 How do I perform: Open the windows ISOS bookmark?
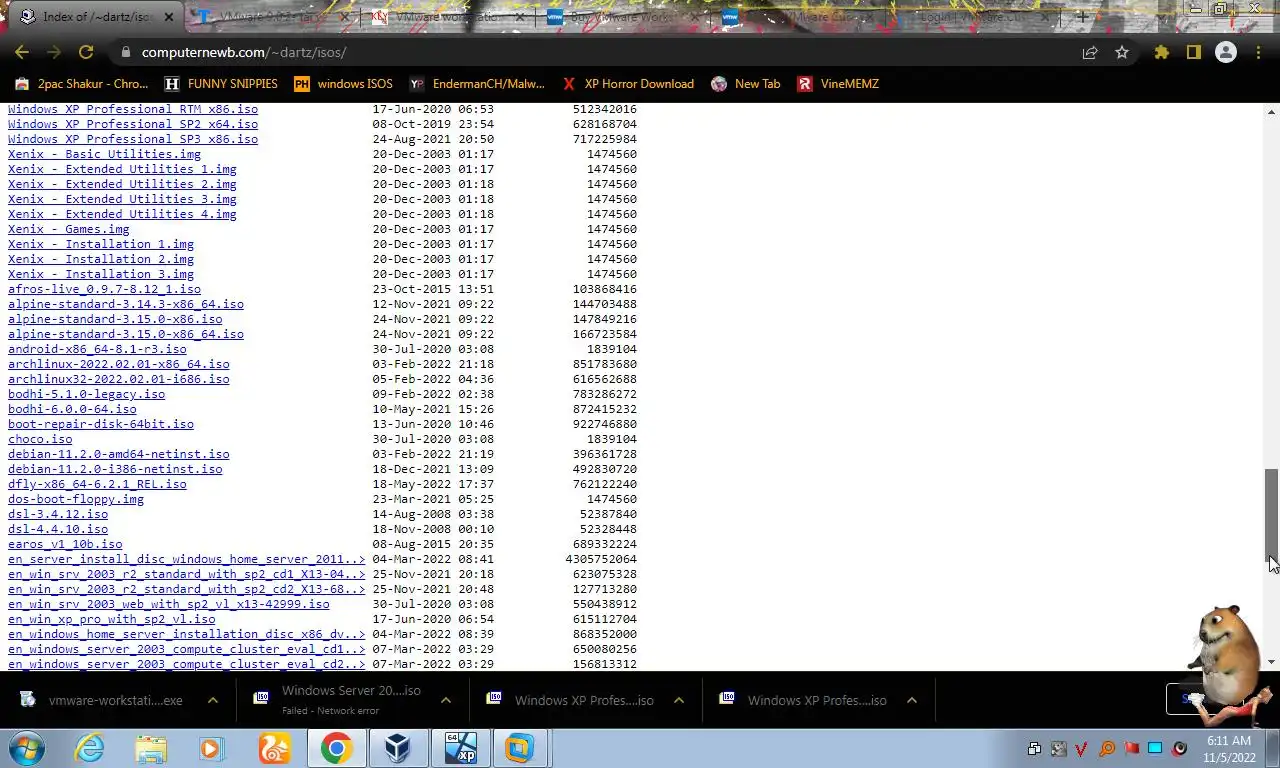[x=343, y=84]
